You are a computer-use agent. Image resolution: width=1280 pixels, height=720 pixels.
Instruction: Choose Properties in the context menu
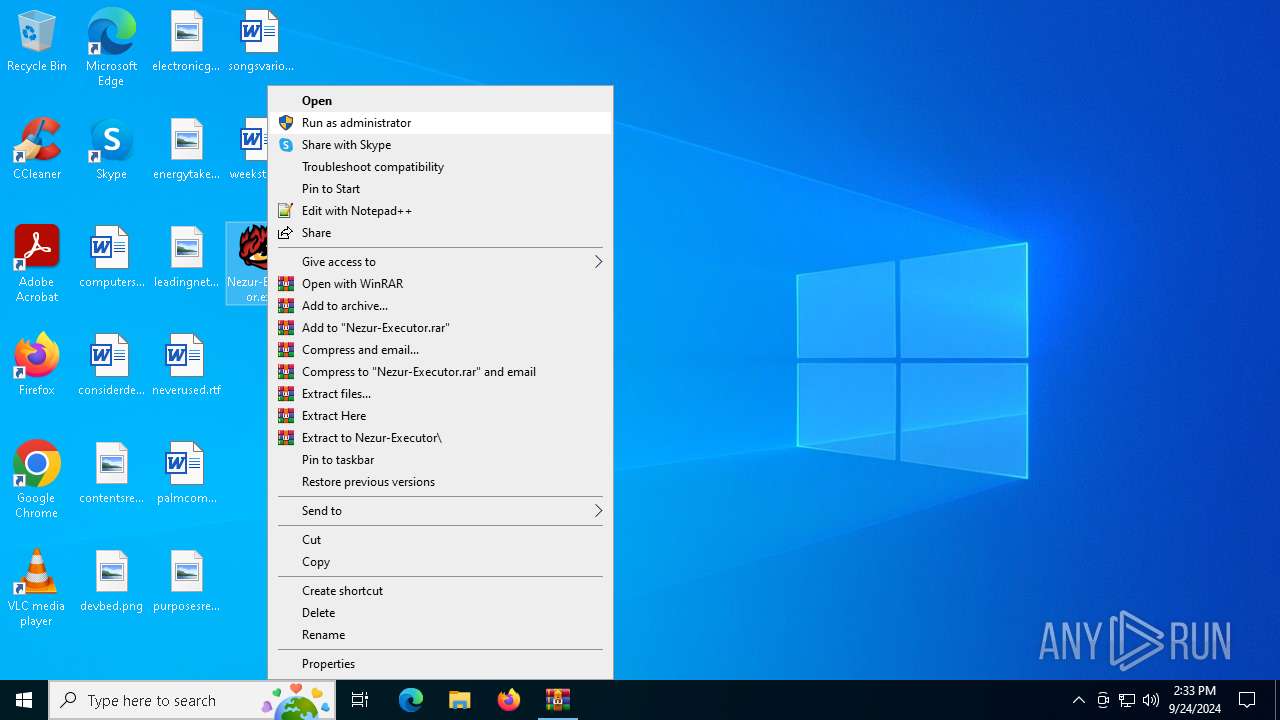point(440,664)
